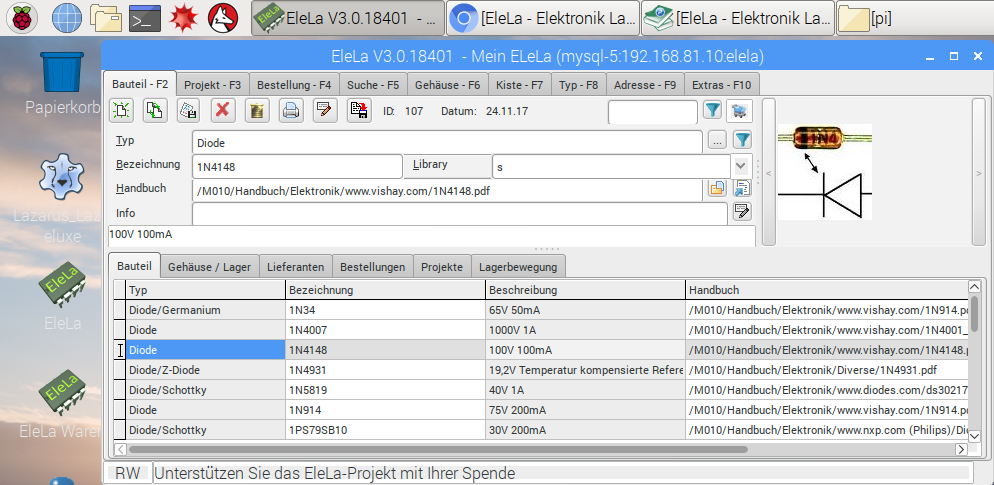Open the Handbuch PDF with the document icon
994x485 pixels.
tap(742, 188)
